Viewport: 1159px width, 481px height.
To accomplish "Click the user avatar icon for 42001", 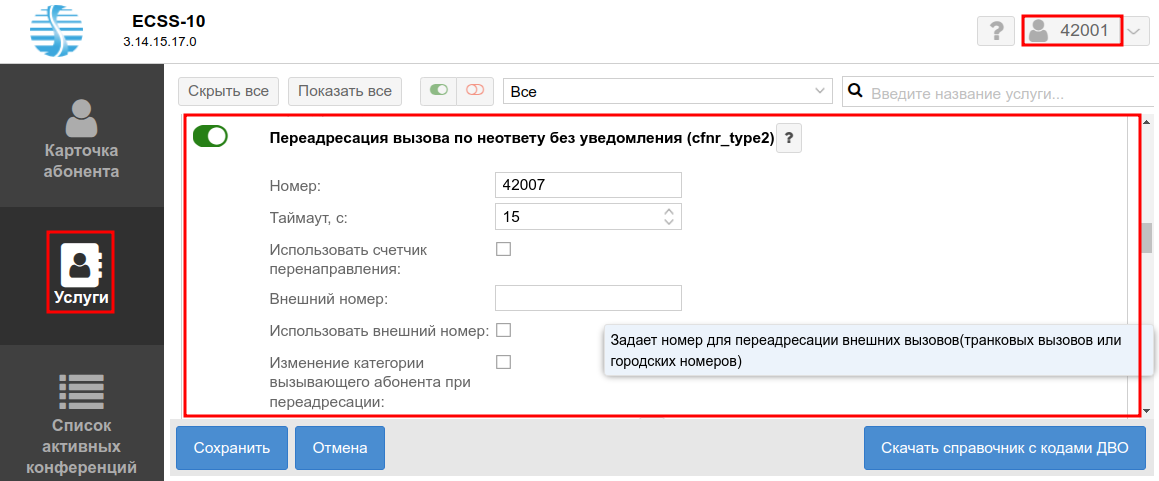I will pyautogui.click(x=1038, y=31).
